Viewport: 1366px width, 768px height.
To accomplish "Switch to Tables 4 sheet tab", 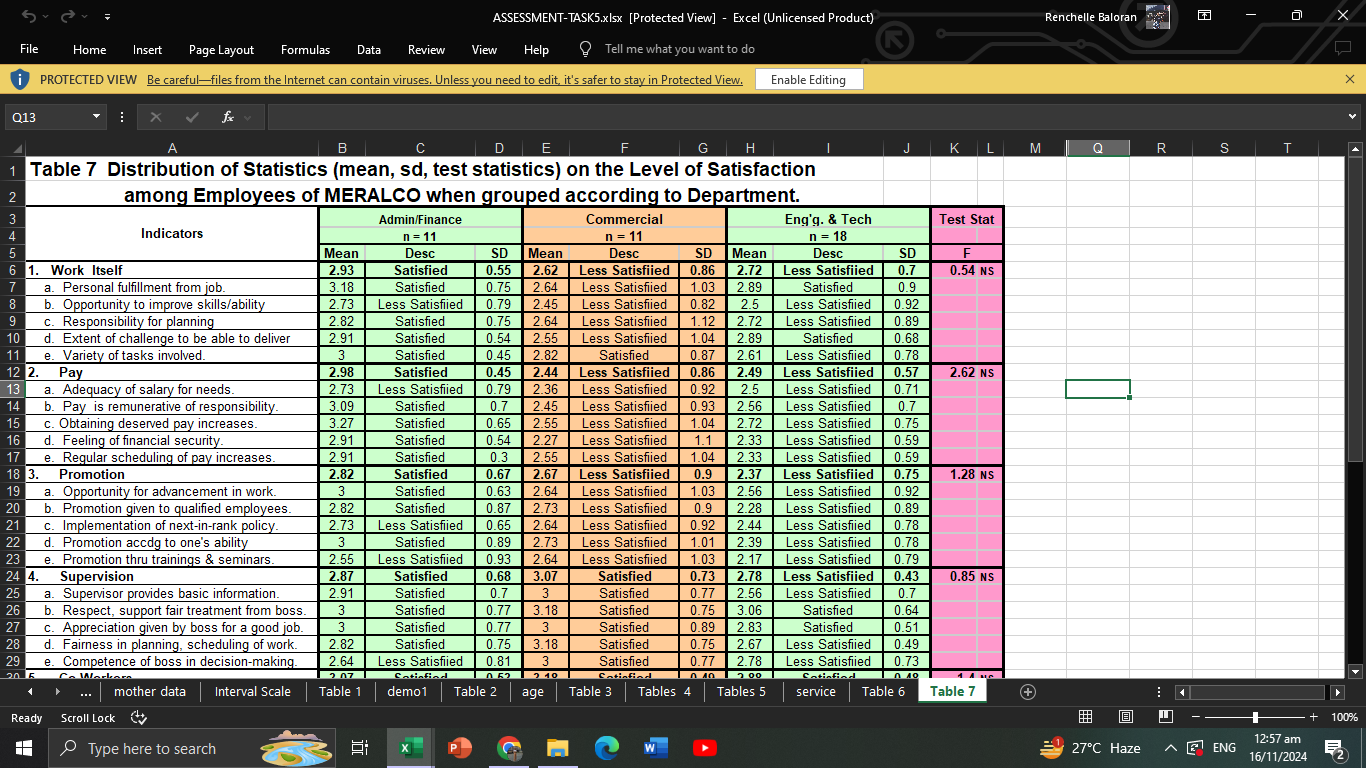I will pyautogui.click(x=664, y=691).
